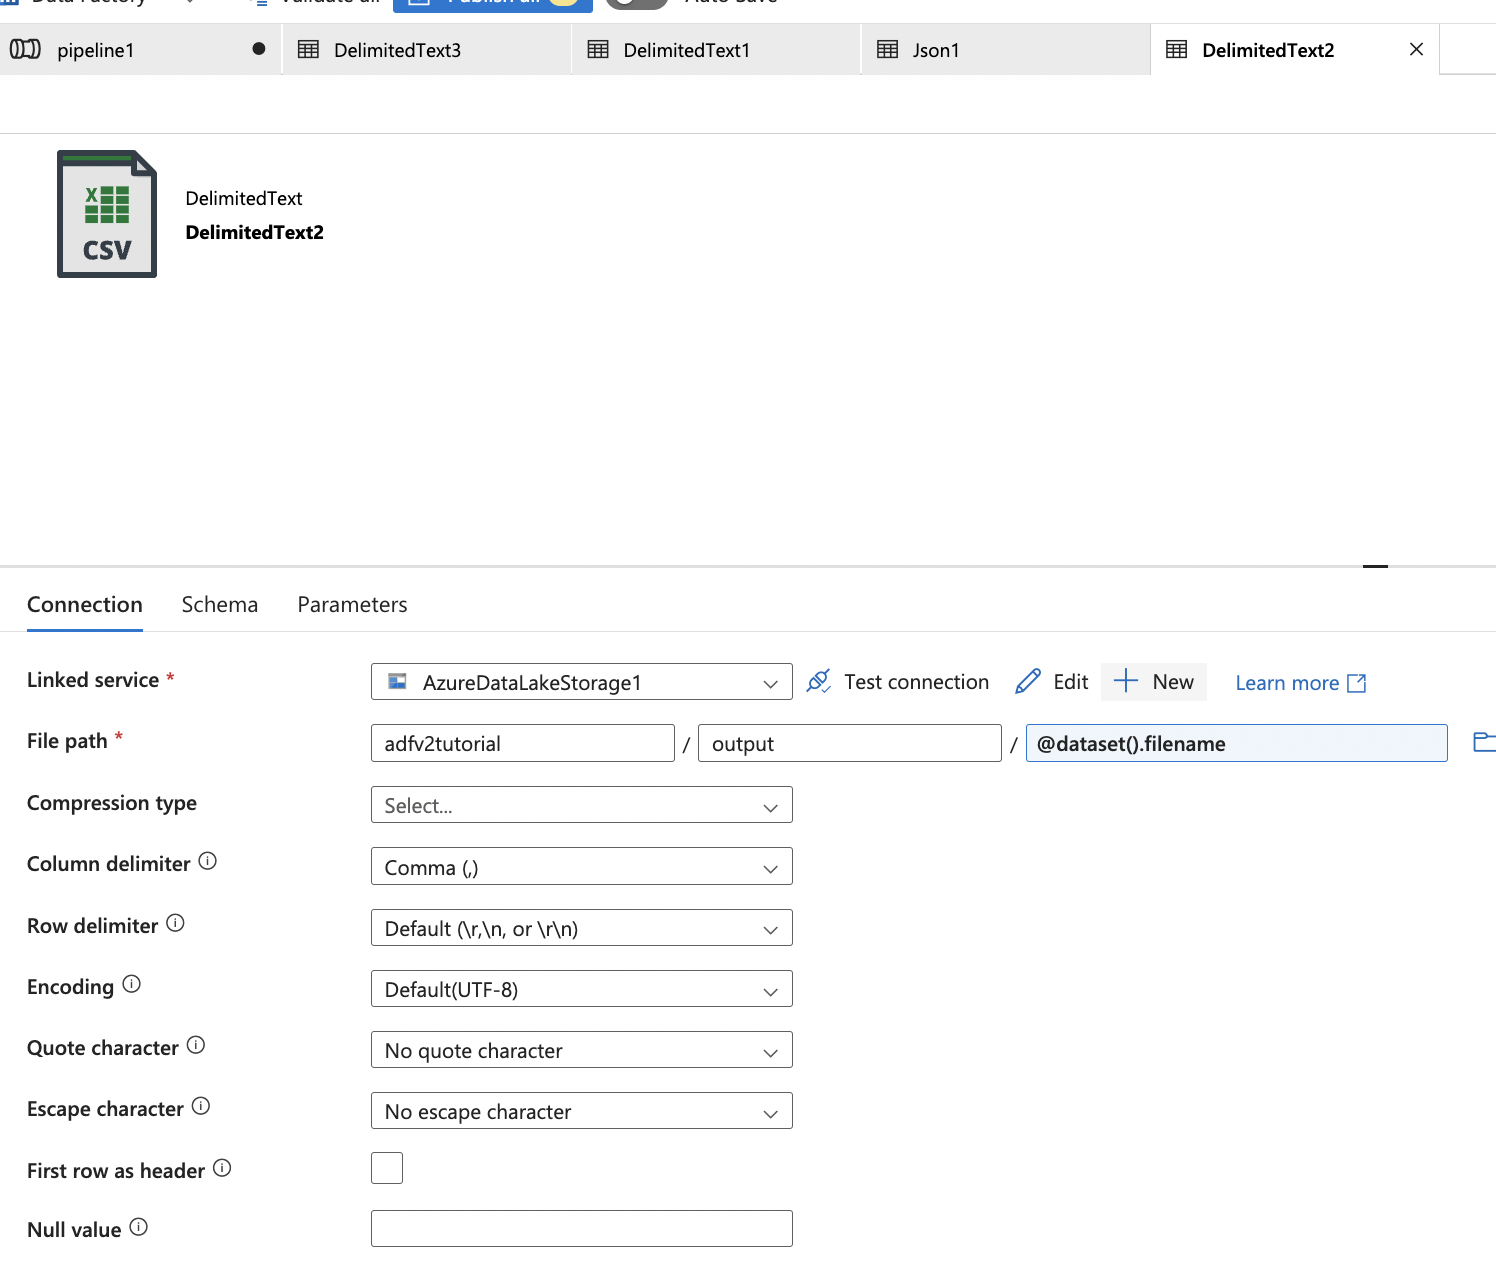Open the folder browse icon beside file path
This screenshot has height=1286, width=1496.
pyautogui.click(x=1484, y=741)
